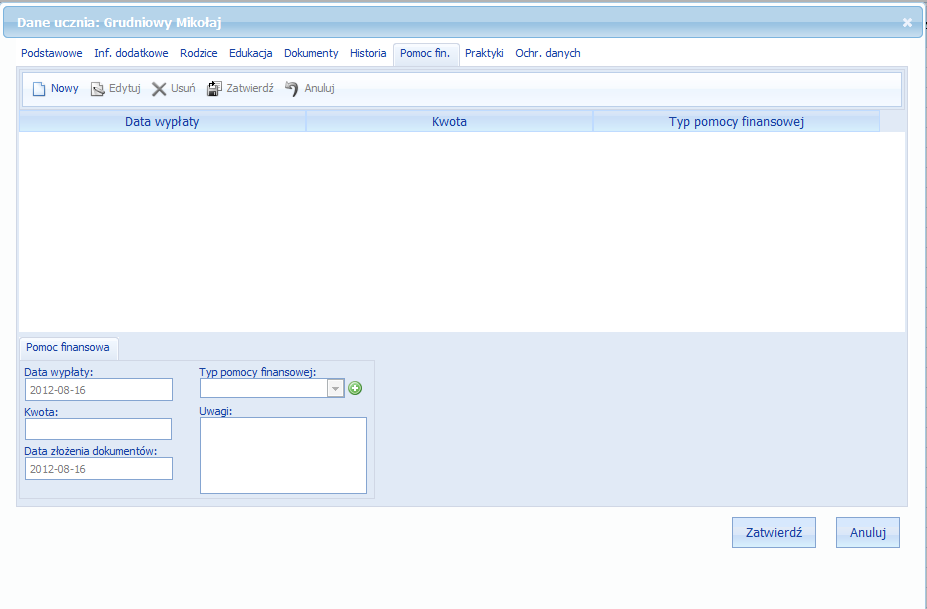Click into the Uwagi text area
927x609 pixels.
pos(283,455)
